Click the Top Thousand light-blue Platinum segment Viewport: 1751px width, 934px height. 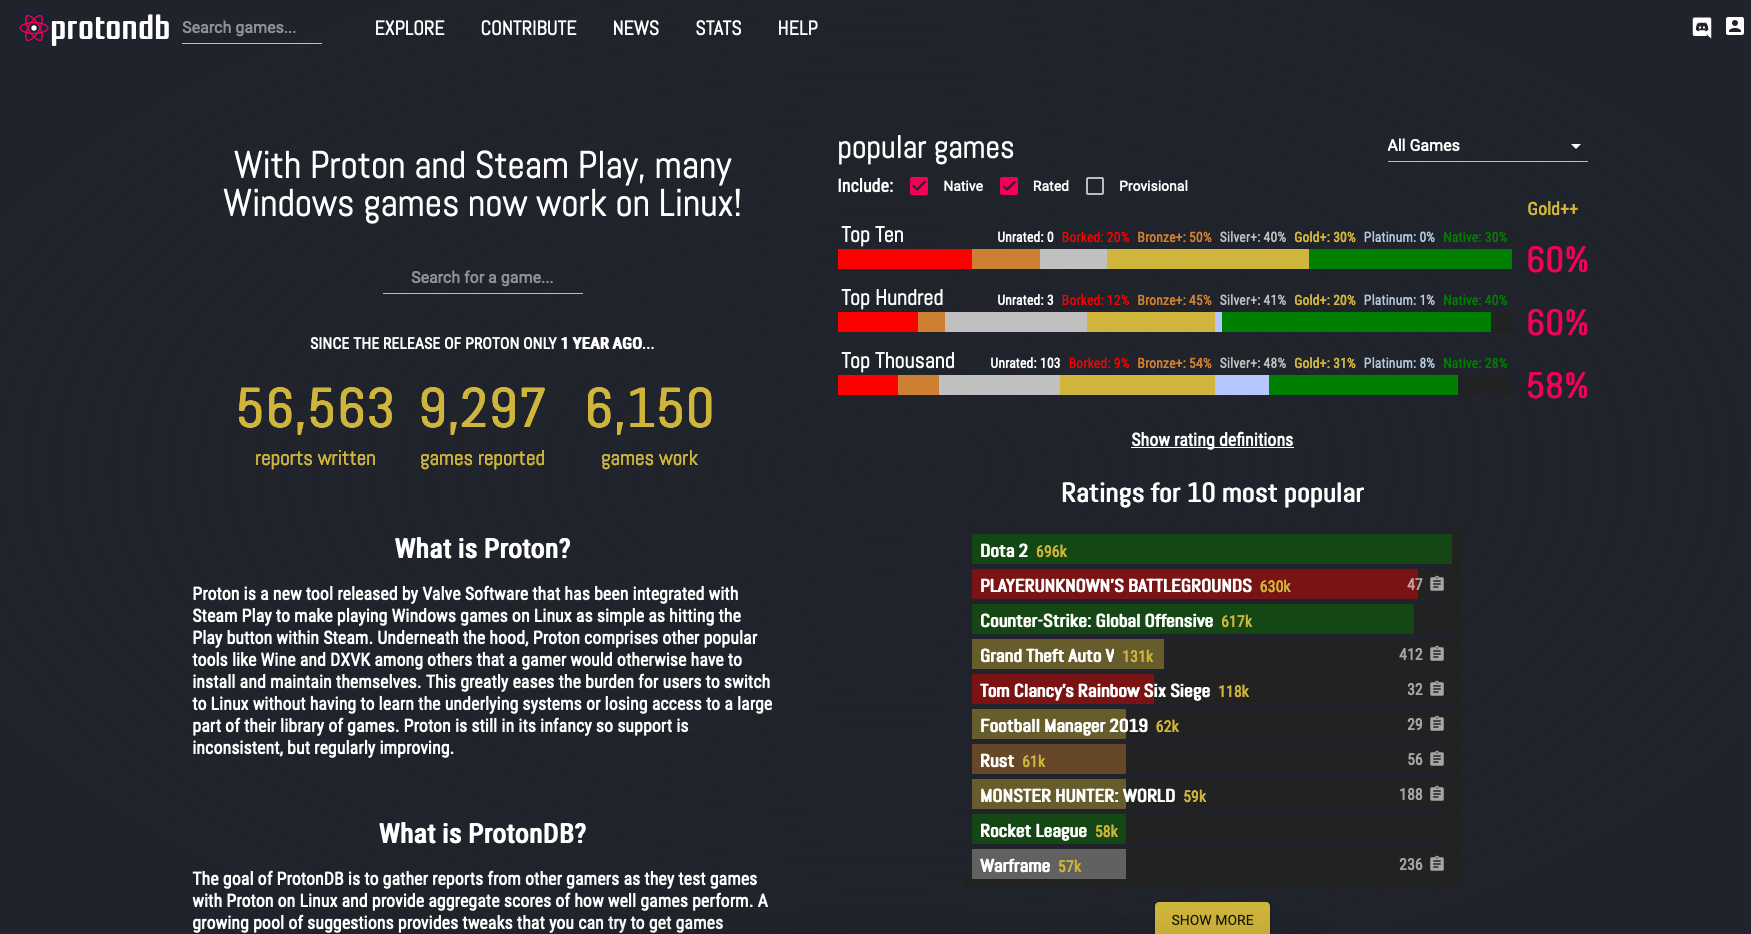(x=1242, y=385)
